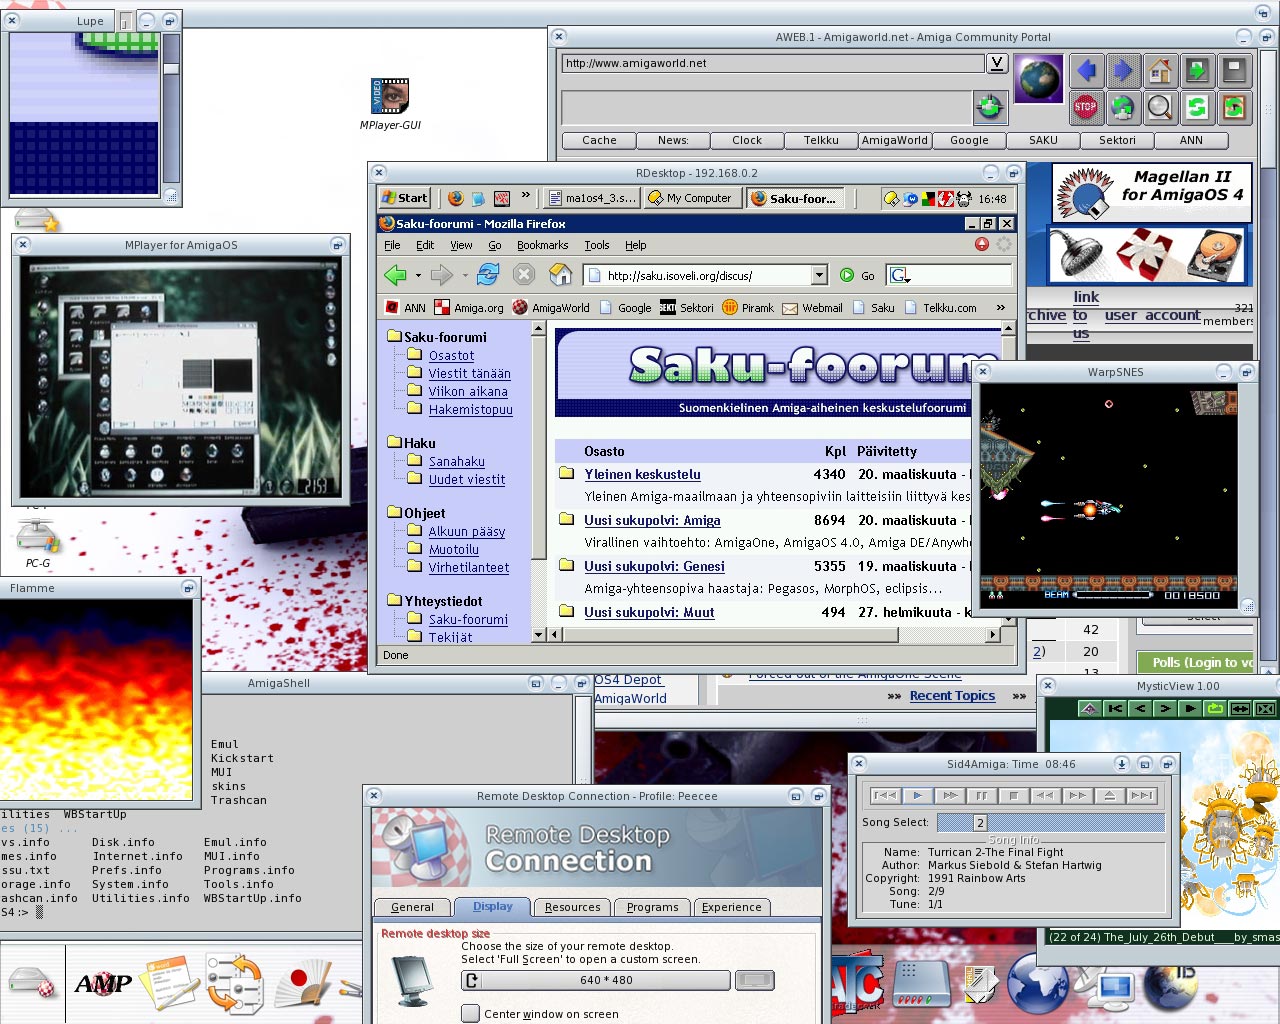Screen dimensions: 1280x1024
Task: Click the Eject button in Sid4Amiga
Action: click(1109, 796)
